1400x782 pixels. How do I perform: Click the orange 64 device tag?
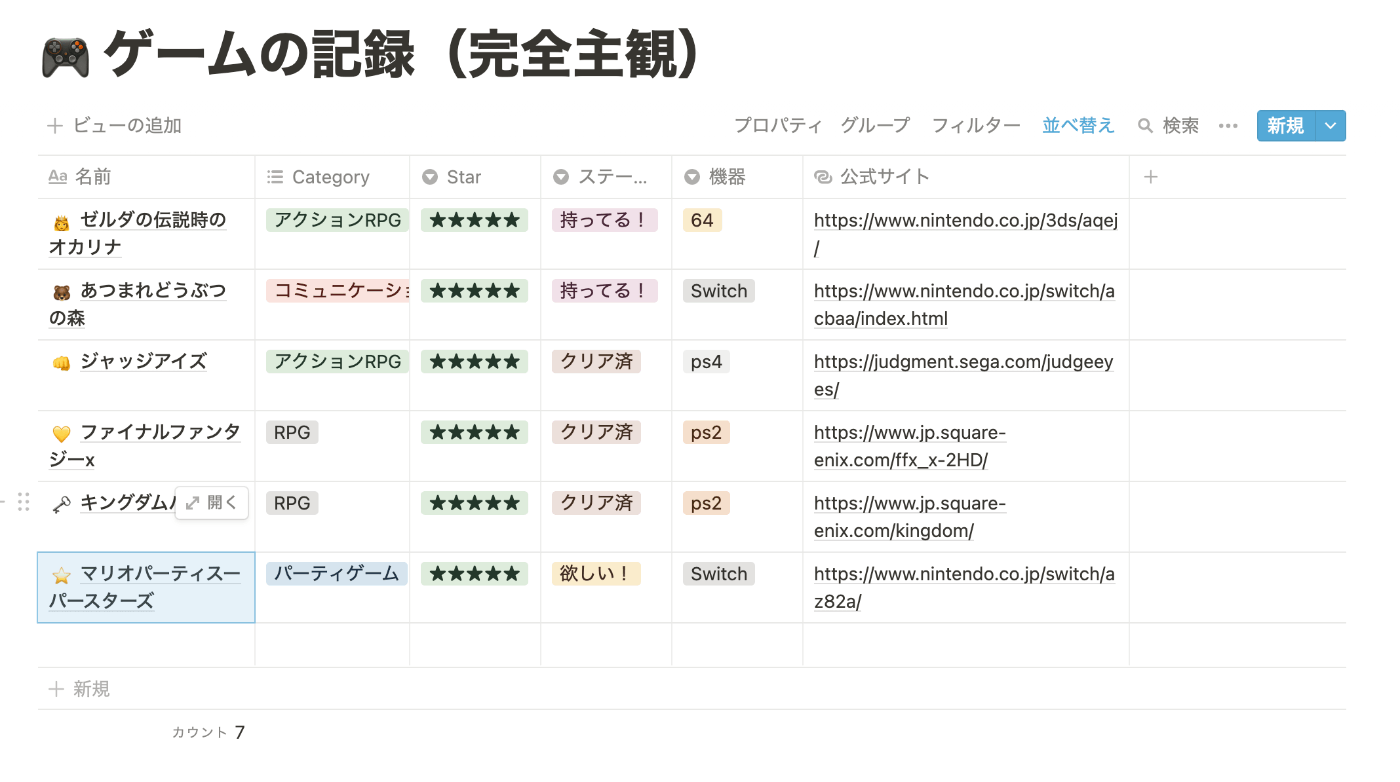[702, 220]
